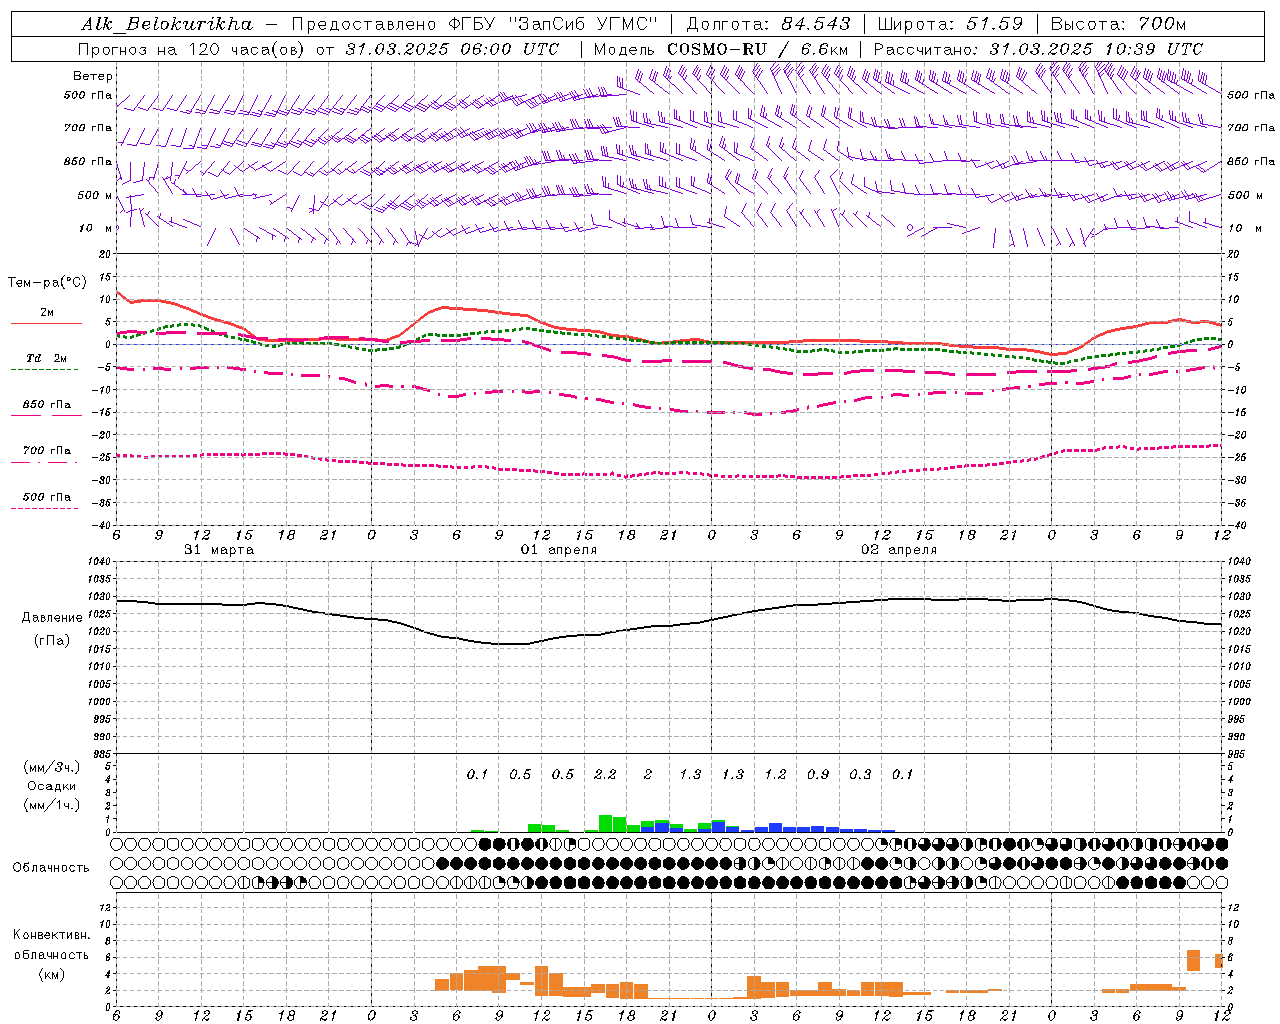This screenshot has width=1280, height=1024.
Task: Click the '1.2' precipitation amount value
Action: coord(775,774)
